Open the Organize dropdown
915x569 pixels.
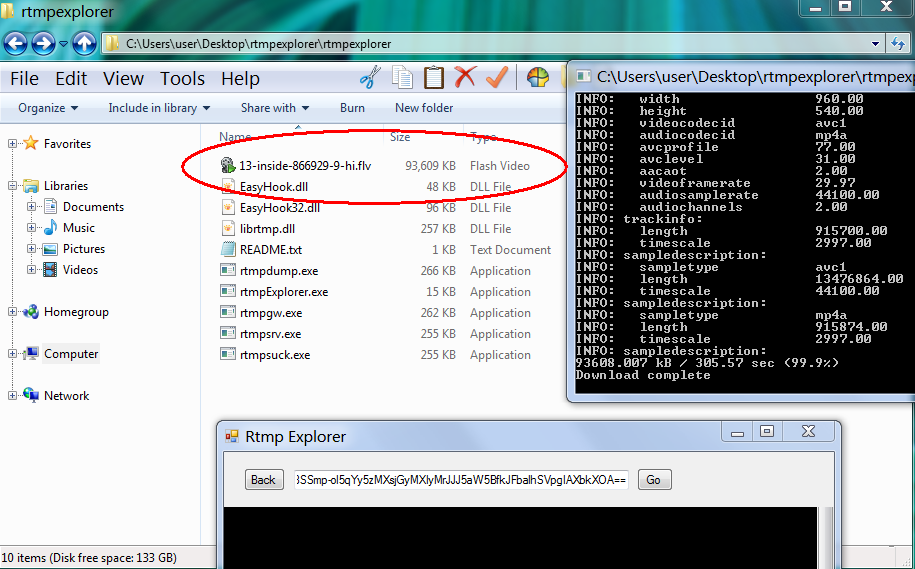[x=48, y=108]
